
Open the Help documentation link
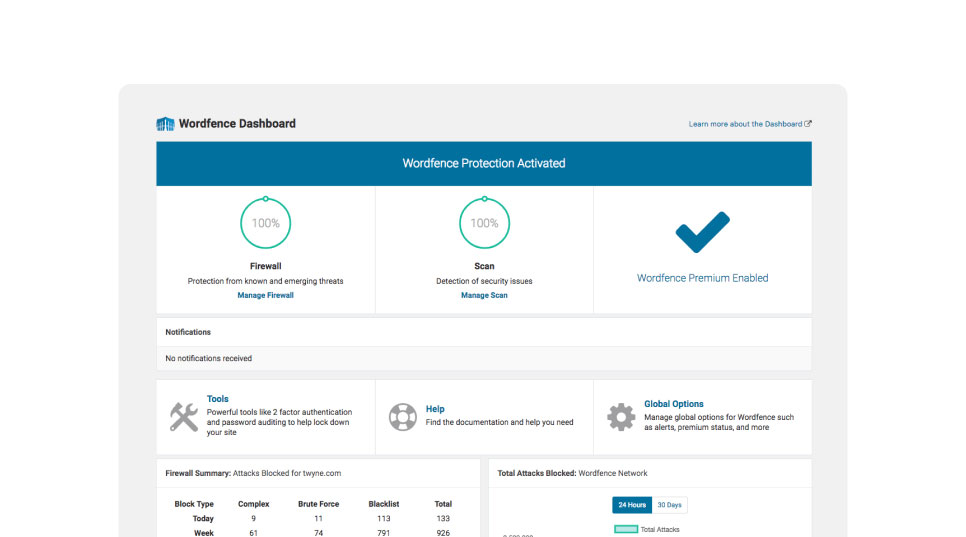(435, 409)
